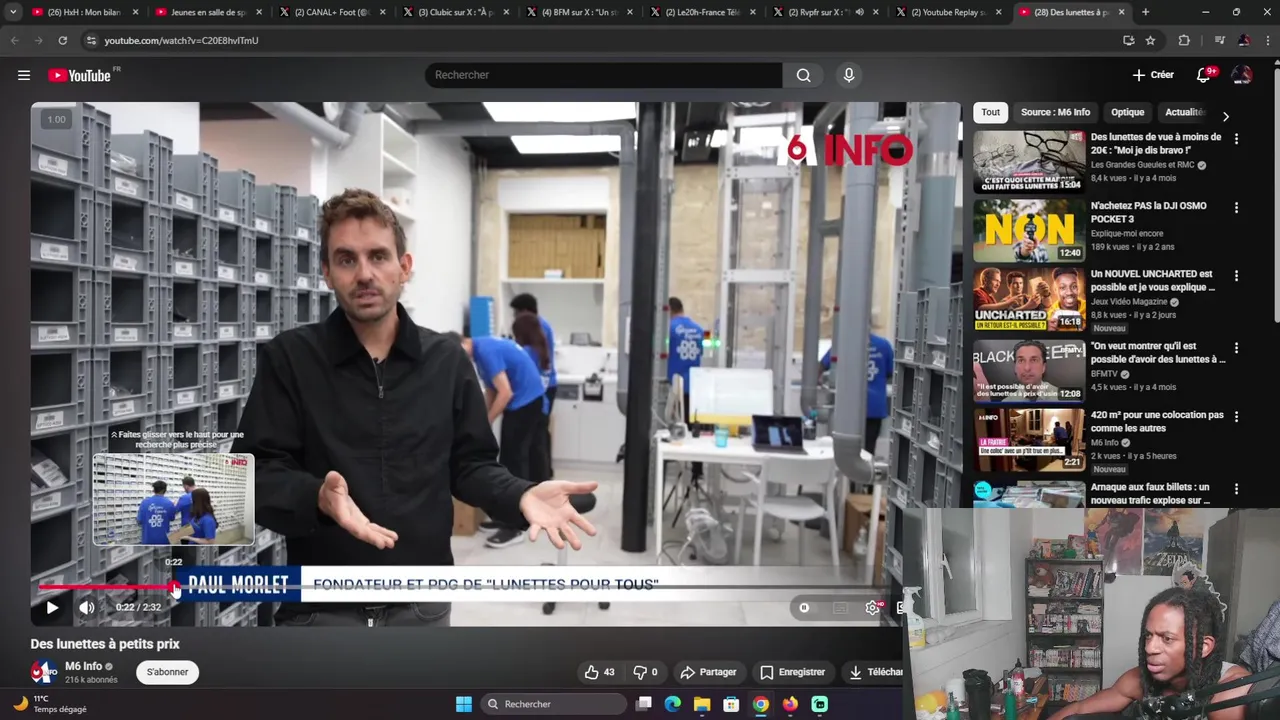This screenshot has width=1280, height=720.
Task: Open YouTube notifications bell
Action: pos(1204,75)
